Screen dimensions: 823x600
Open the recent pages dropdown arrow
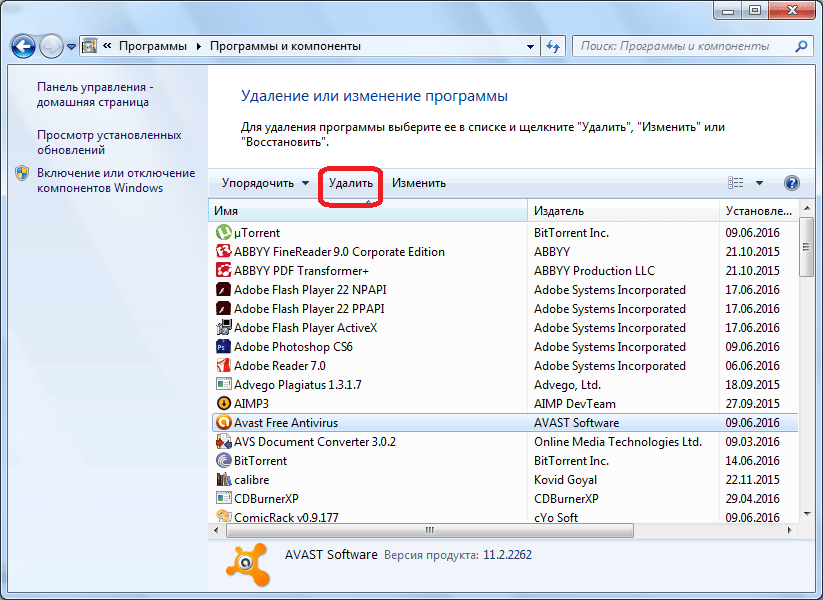coord(71,47)
